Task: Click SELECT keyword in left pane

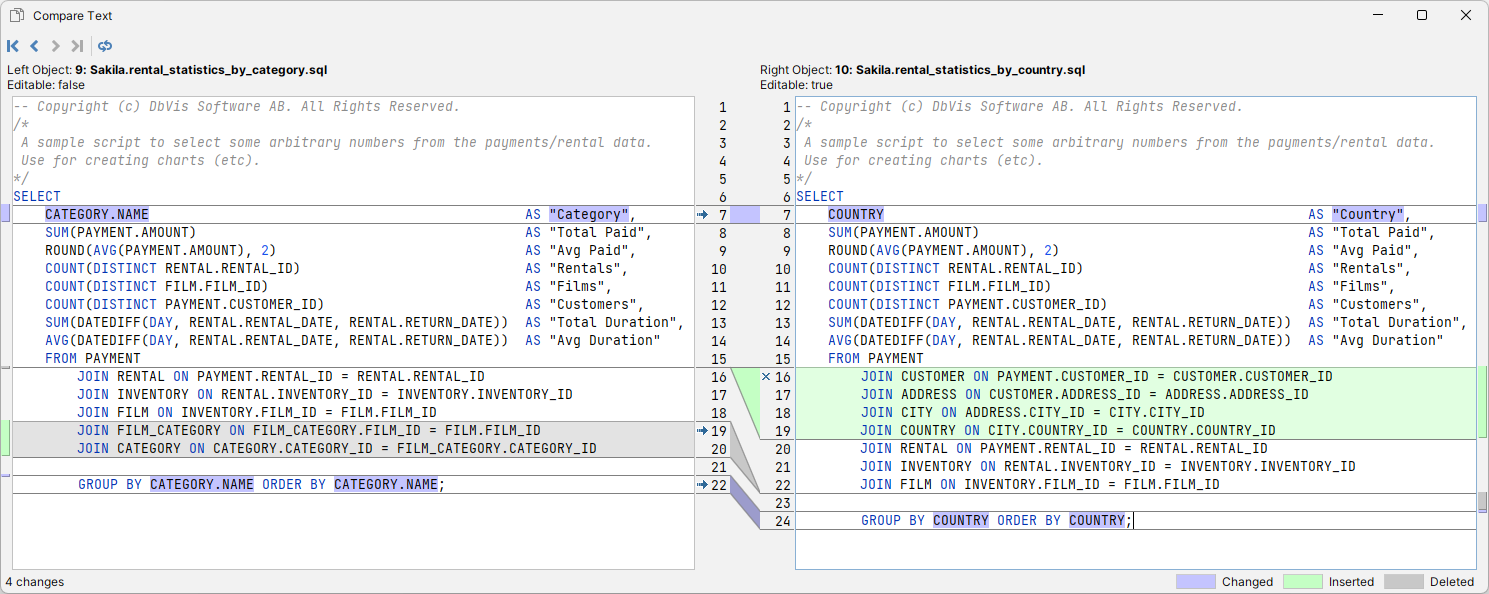Action: 37,196
